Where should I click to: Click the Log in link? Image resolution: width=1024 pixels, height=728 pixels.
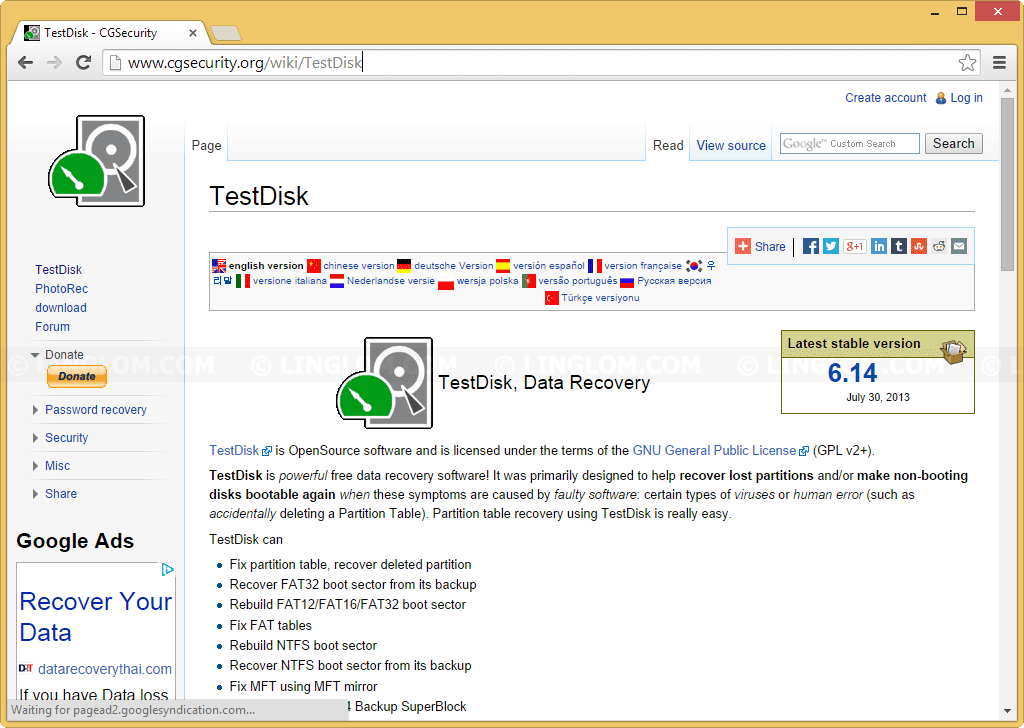coord(966,98)
